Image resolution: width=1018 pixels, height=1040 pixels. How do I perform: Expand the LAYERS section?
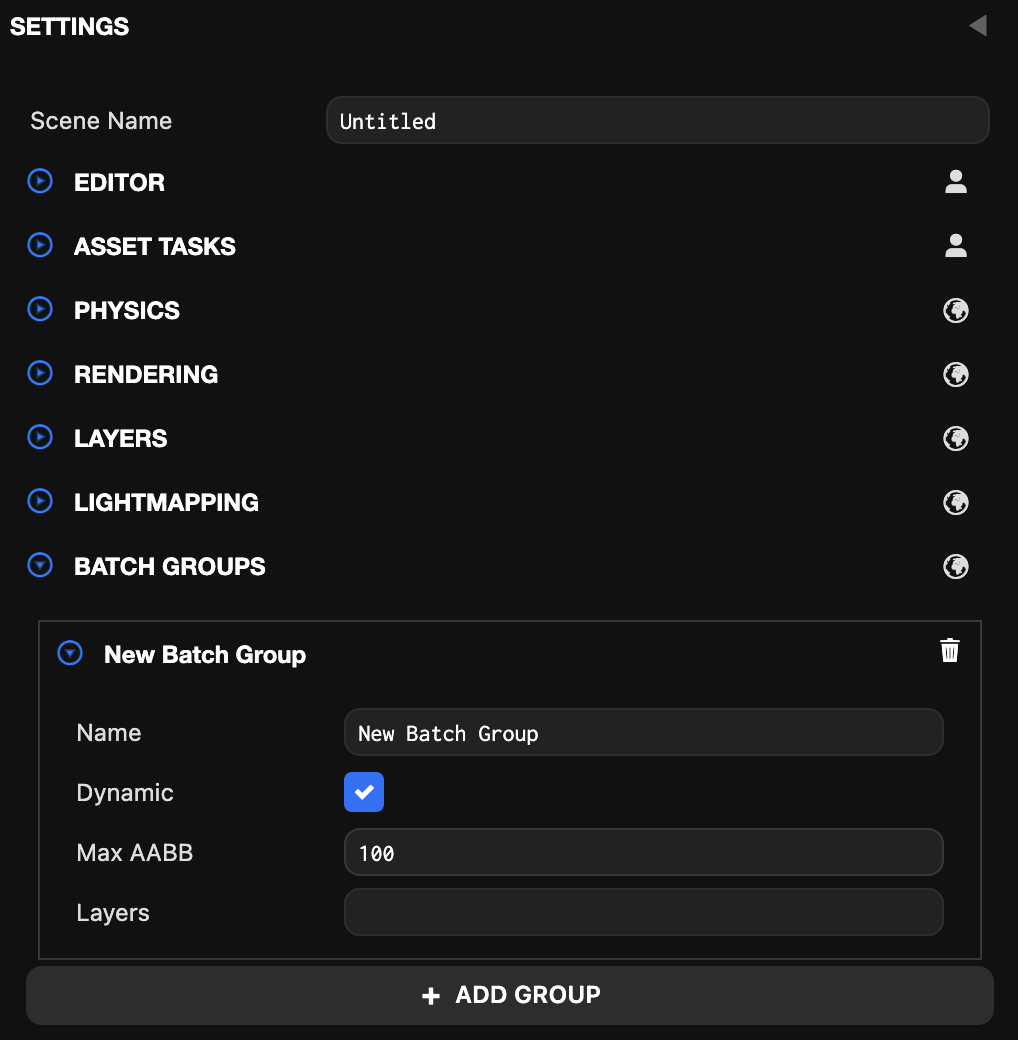(40, 437)
